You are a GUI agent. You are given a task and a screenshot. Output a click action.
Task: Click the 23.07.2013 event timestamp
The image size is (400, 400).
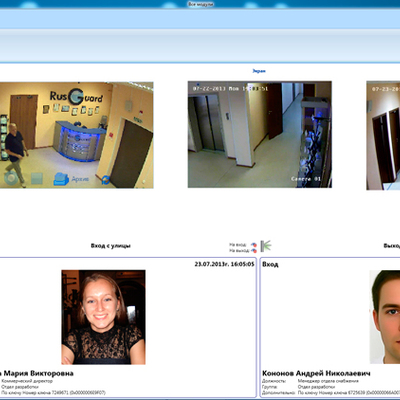tap(224, 264)
